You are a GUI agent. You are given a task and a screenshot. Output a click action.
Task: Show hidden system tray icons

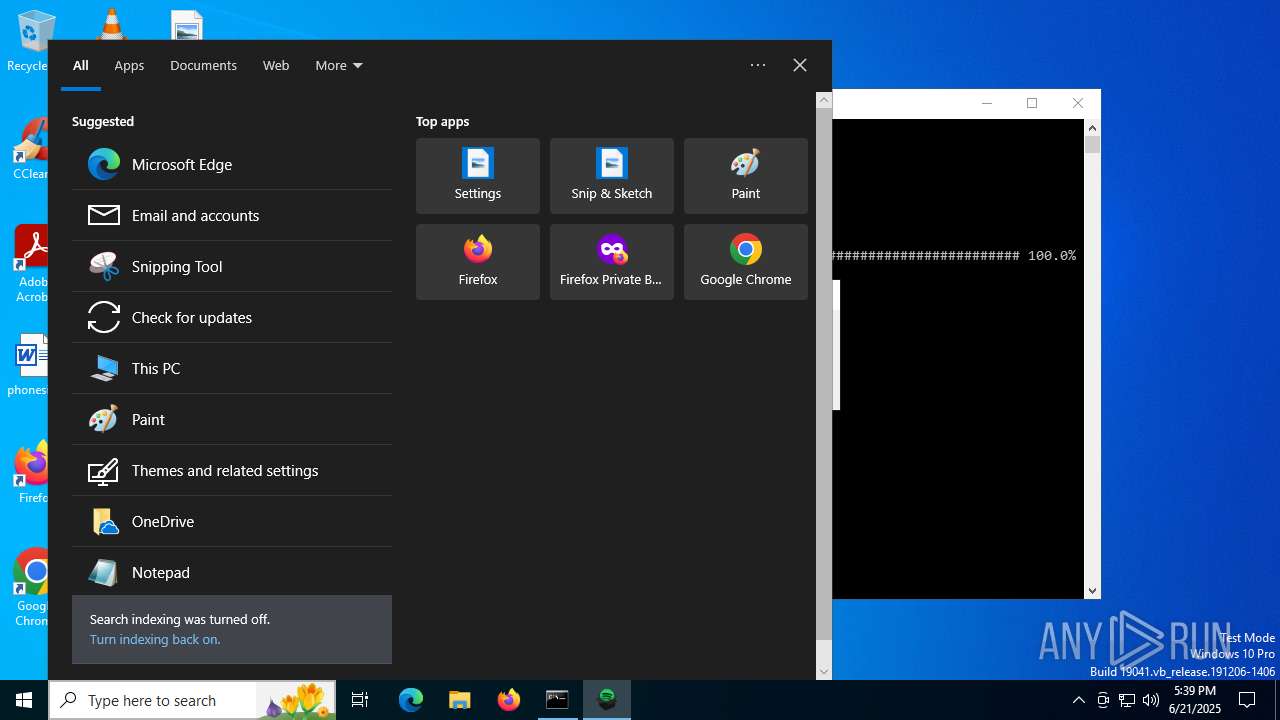tap(1078, 700)
